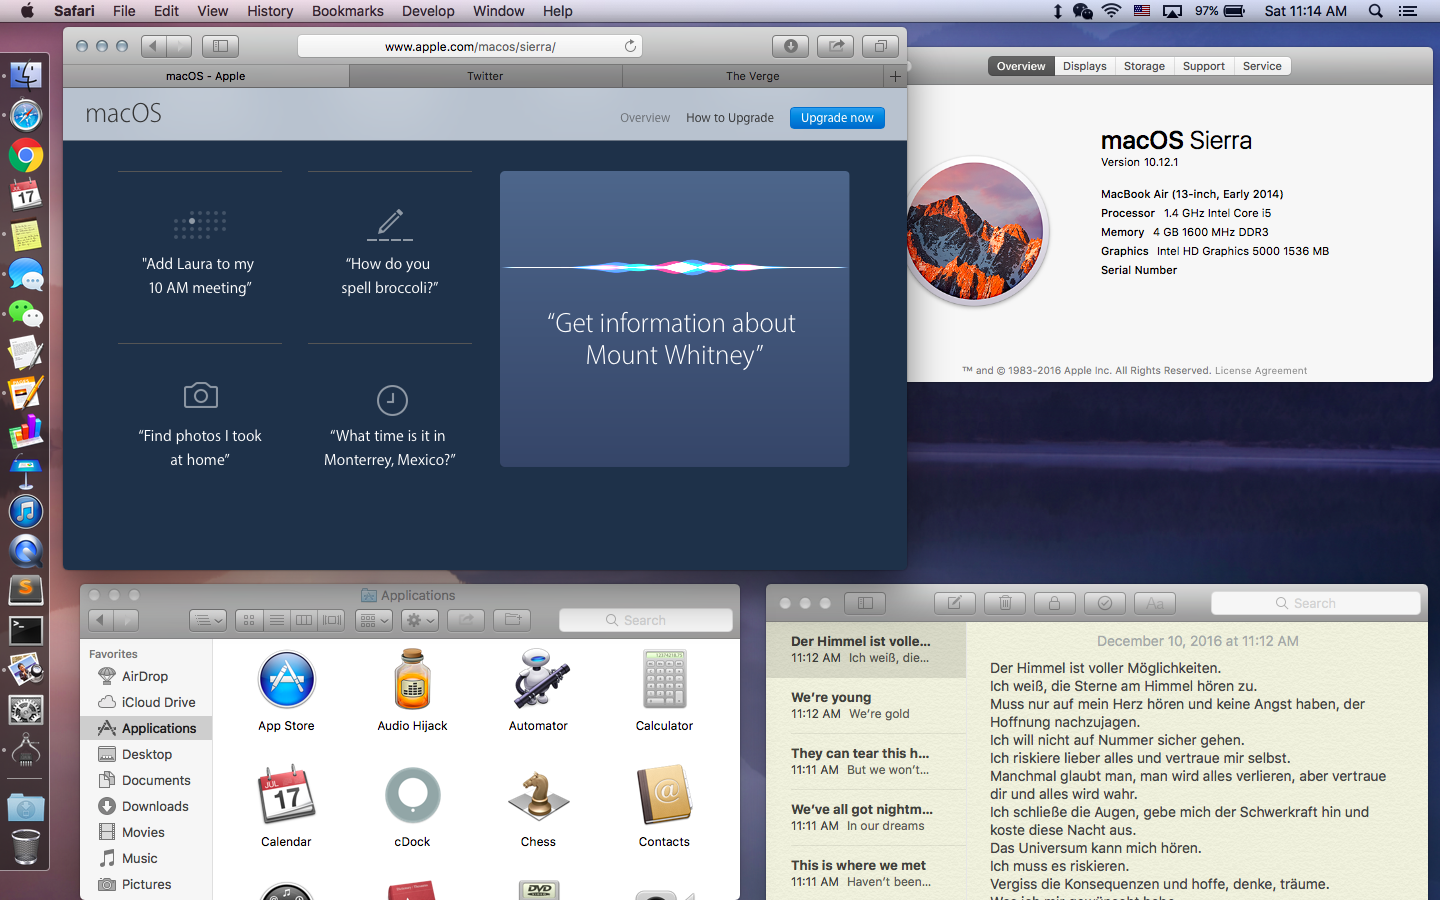
Task: Click the Upgrade now button
Action: point(837,117)
